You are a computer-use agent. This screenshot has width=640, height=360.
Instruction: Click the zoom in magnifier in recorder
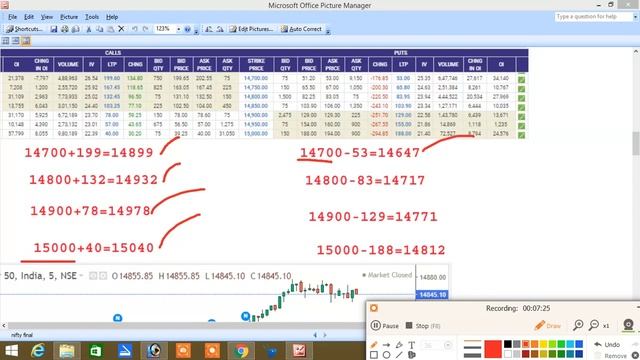pos(578,325)
